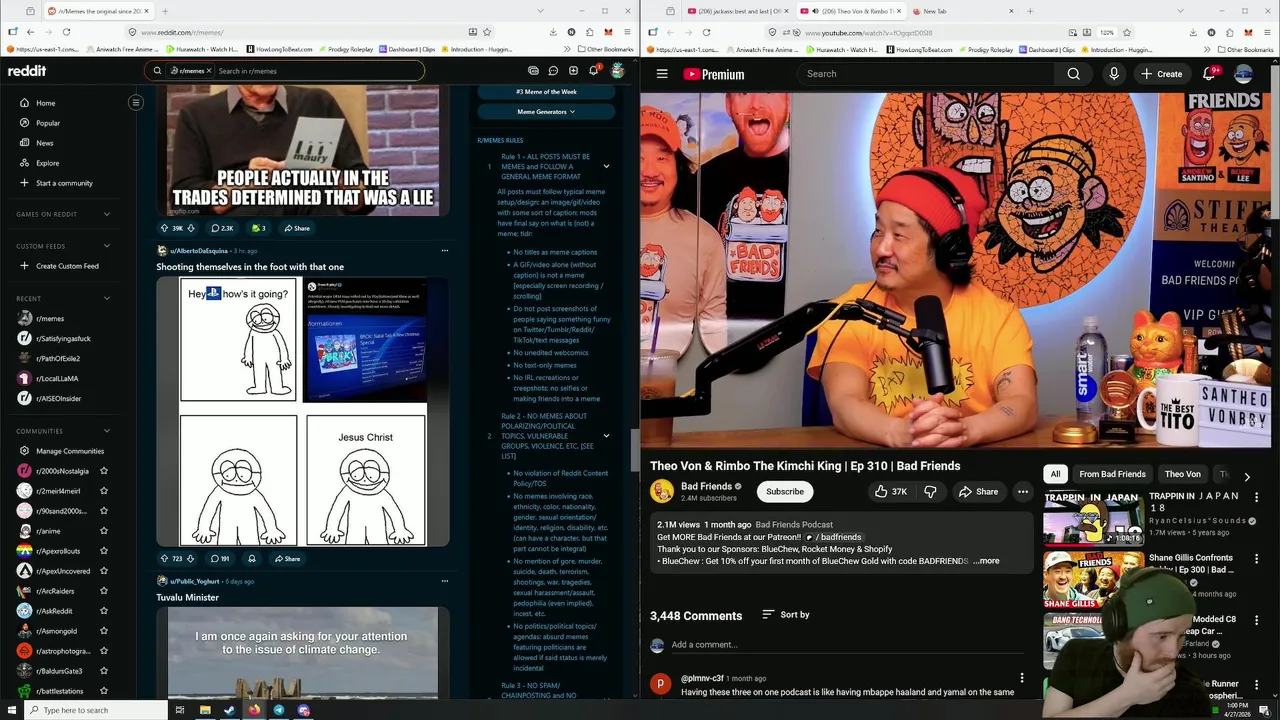
Task: Open YouTube account avatar menu
Action: click(x=1244, y=74)
